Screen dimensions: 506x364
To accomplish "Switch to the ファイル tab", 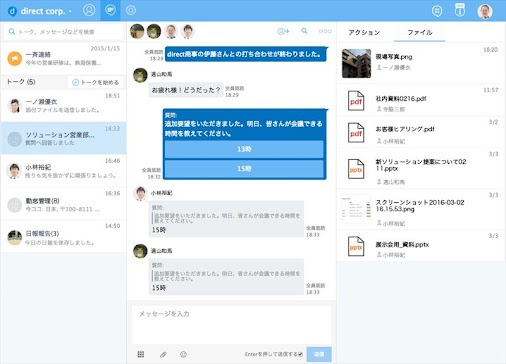I will click(420, 32).
